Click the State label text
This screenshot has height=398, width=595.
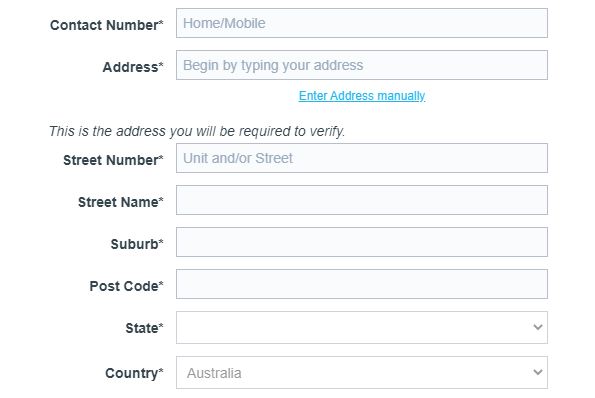tap(144, 328)
